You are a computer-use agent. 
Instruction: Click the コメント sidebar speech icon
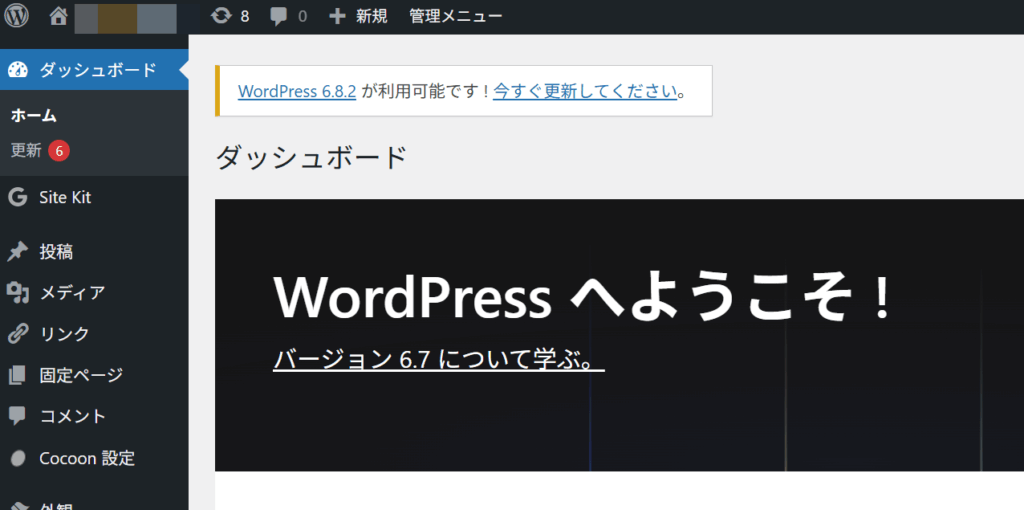point(17,416)
